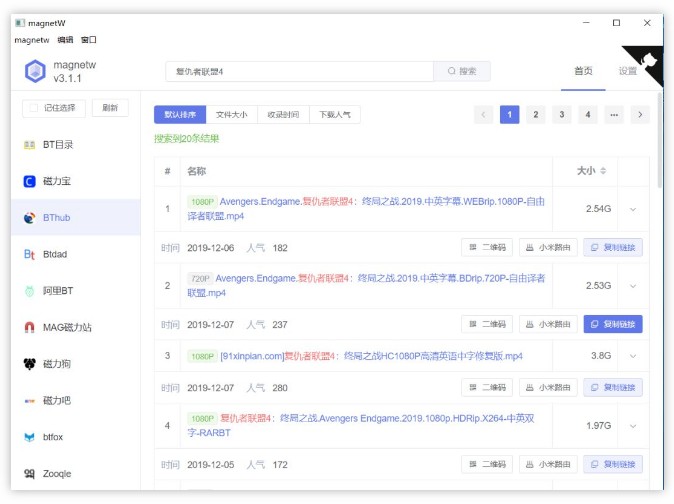Select 磁力吧 source in sidebar

pyautogui.click(x=76, y=400)
